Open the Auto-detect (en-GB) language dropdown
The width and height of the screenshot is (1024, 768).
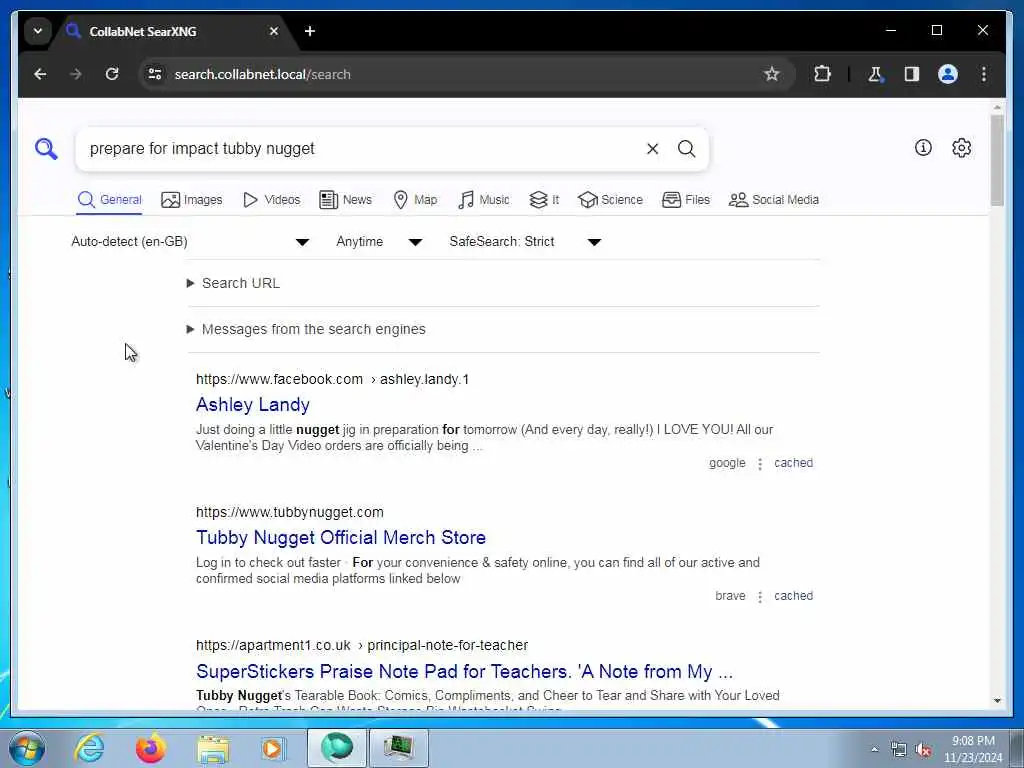(x=190, y=242)
